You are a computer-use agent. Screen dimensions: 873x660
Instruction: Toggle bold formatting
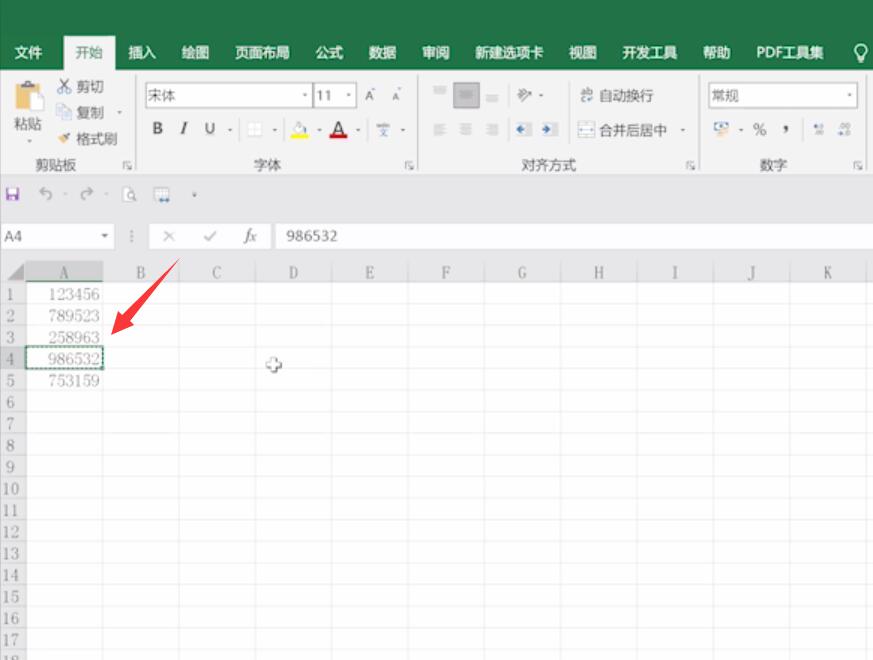click(158, 129)
